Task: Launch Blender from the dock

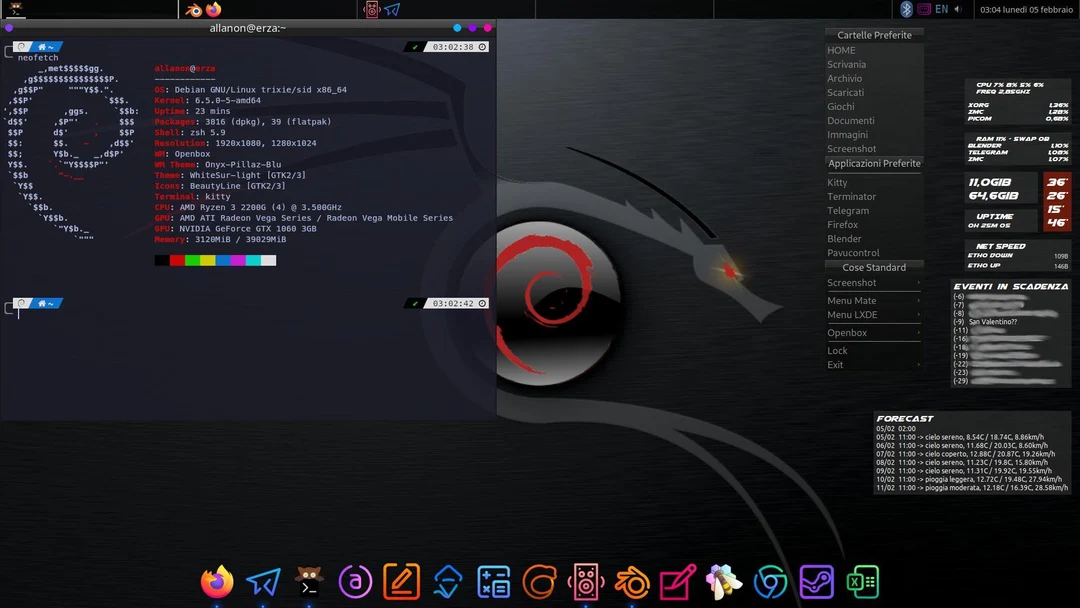Action: pos(631,580)
